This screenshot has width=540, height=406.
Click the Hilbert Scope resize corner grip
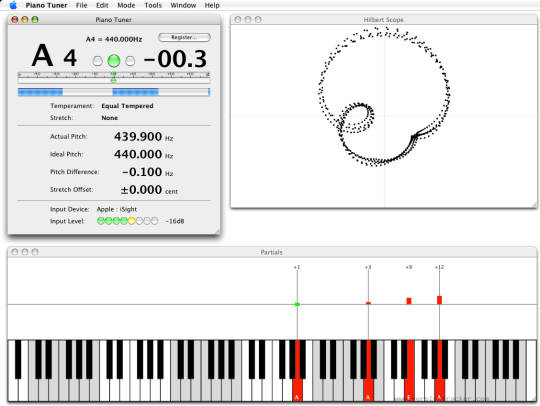pos(534,205)
